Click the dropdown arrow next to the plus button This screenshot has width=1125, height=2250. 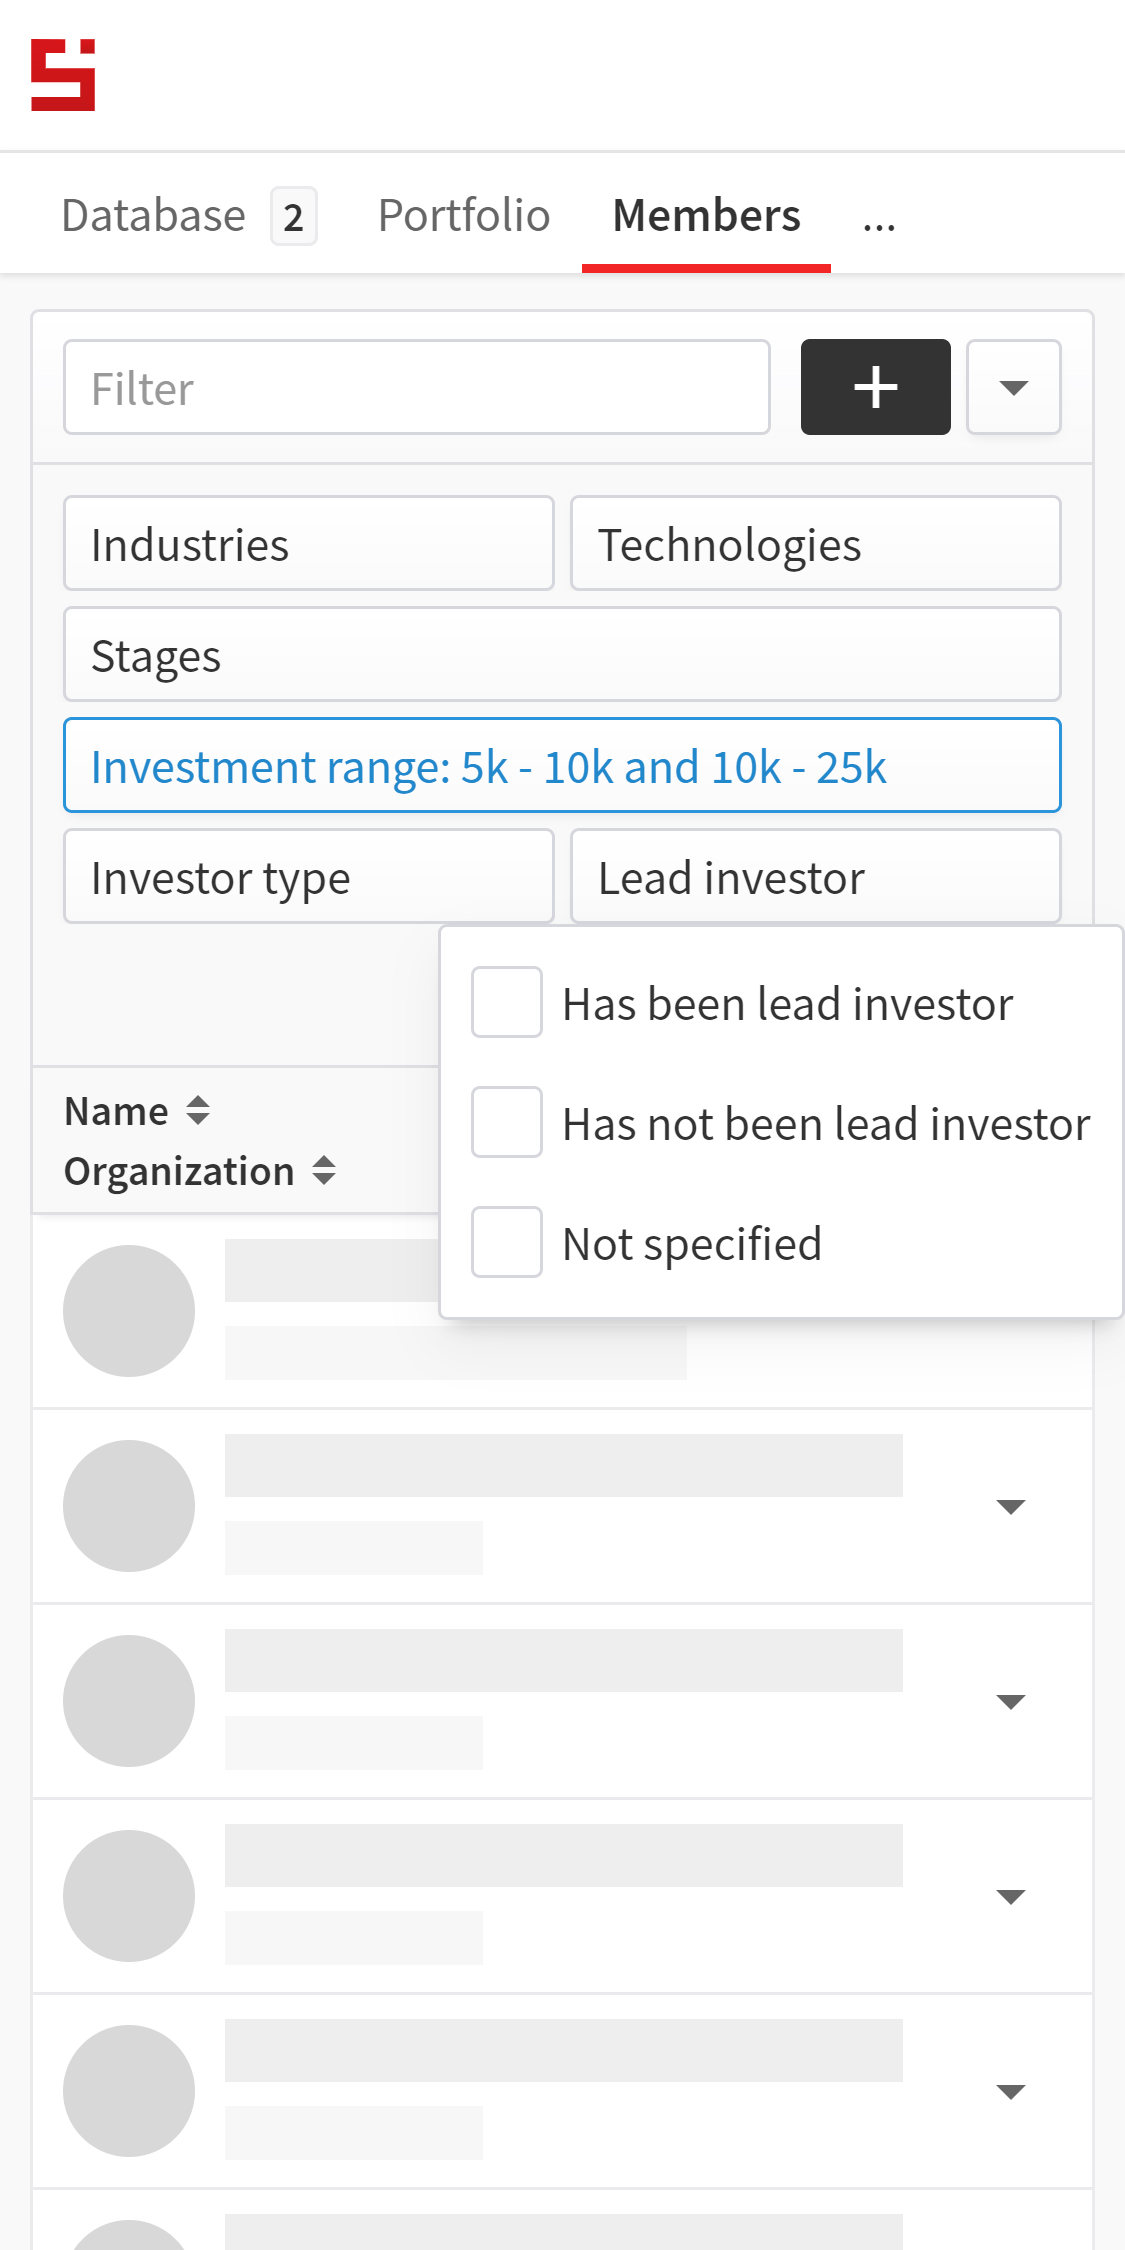(x=1013, y=387)
